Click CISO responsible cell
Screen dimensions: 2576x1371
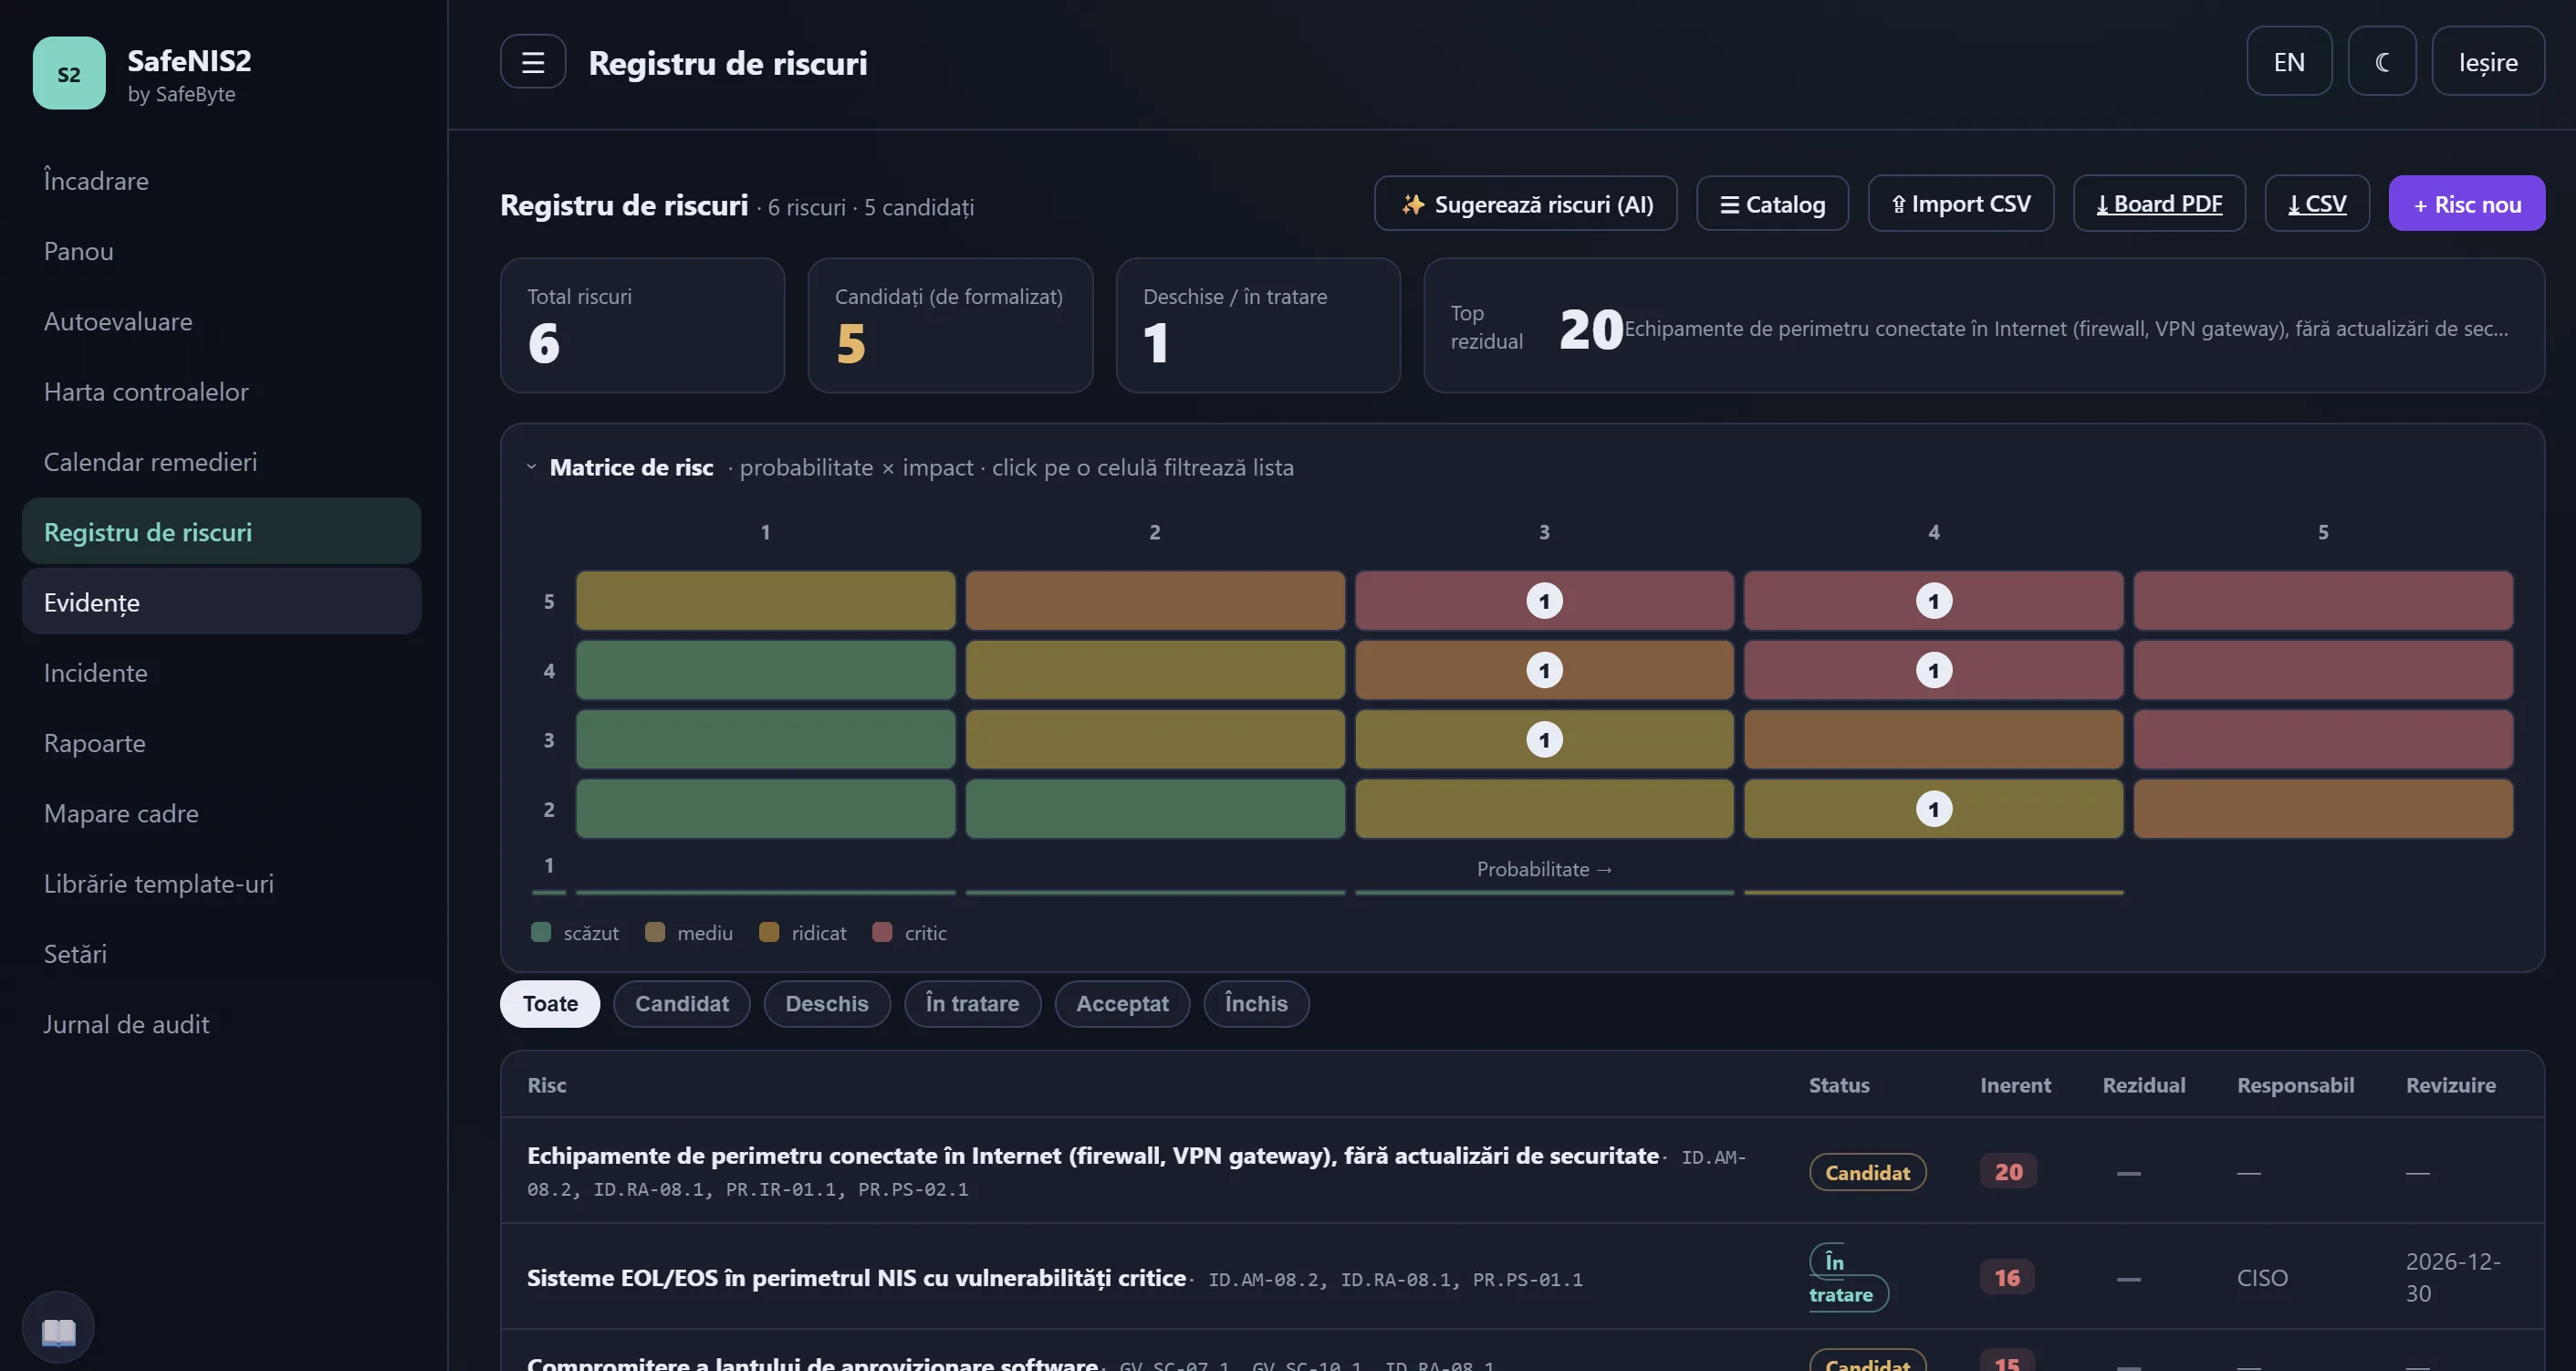[x=2262, y=1278]
